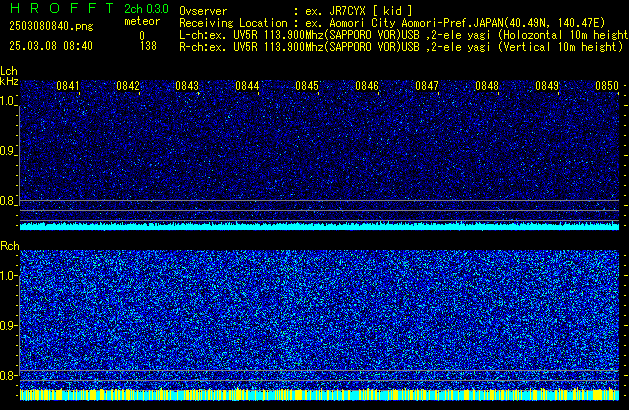Viewport: 629px width, 410px height.
Task: Click the 0842 time marker
Action: (x=128, y=86)
